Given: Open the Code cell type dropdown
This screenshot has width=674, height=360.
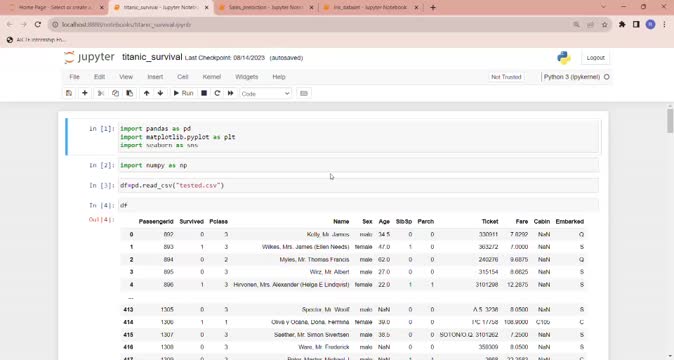Looking at the screenshot, I should point(265,94).
